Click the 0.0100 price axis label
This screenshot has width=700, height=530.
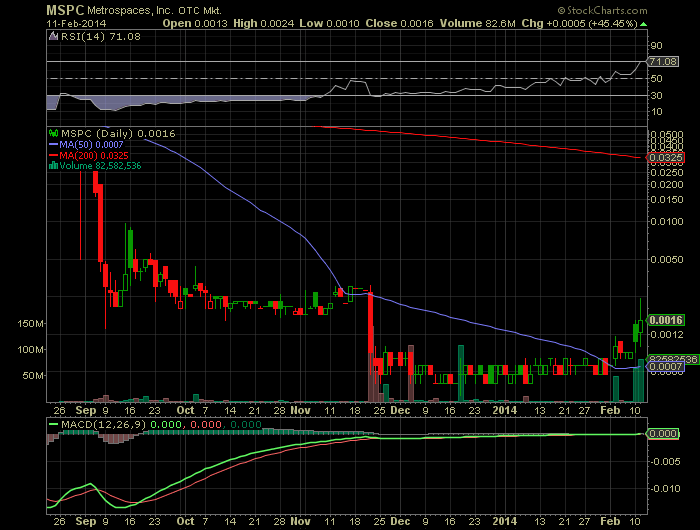tap(667, 221)
